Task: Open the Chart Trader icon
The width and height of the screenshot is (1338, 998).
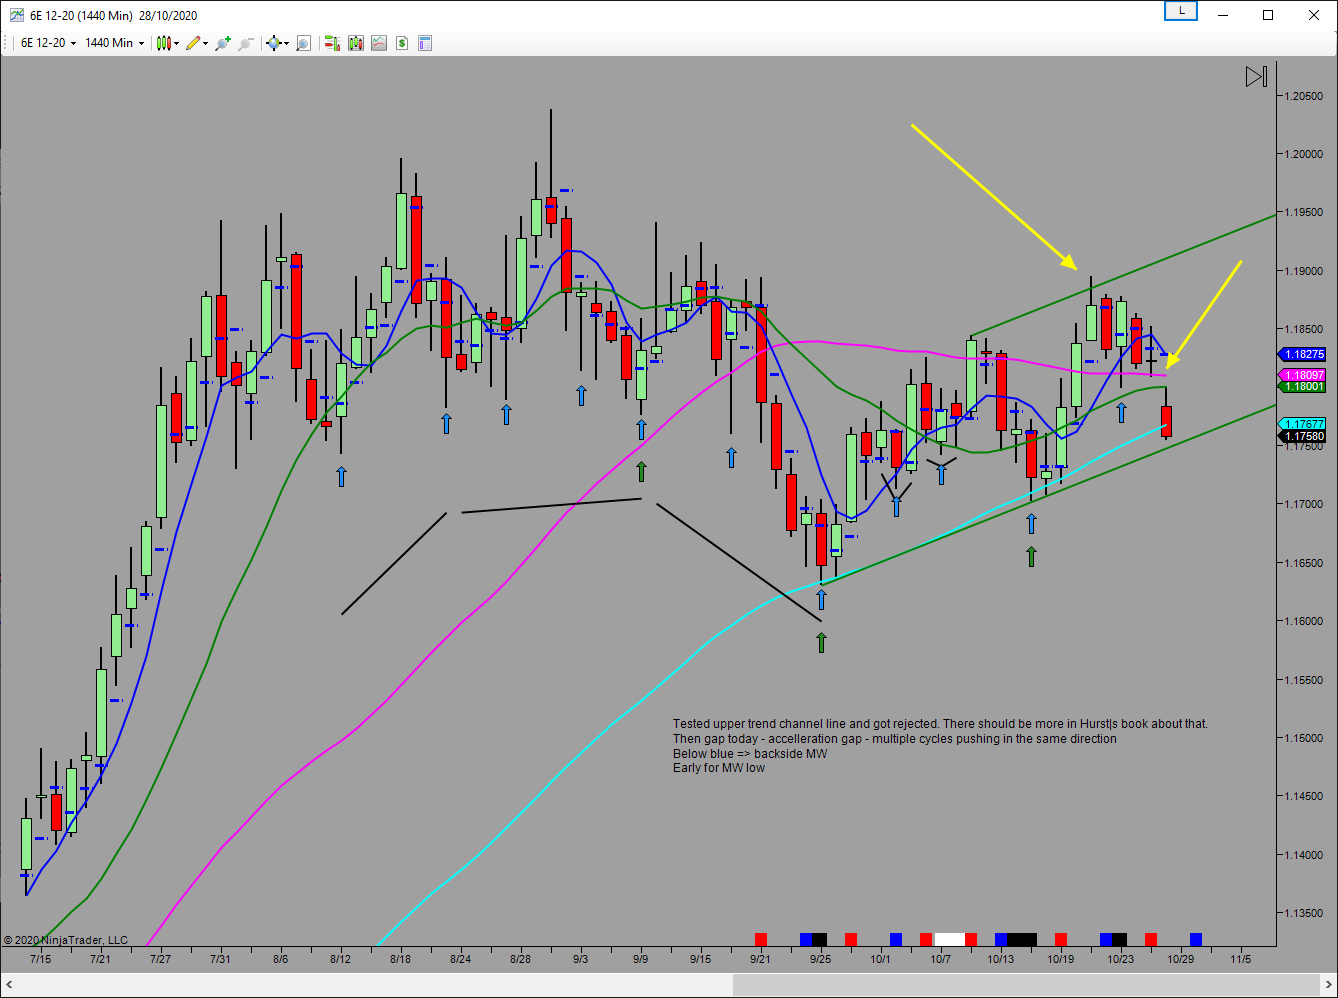Action: pyautogui.click(x=333, y=43)
